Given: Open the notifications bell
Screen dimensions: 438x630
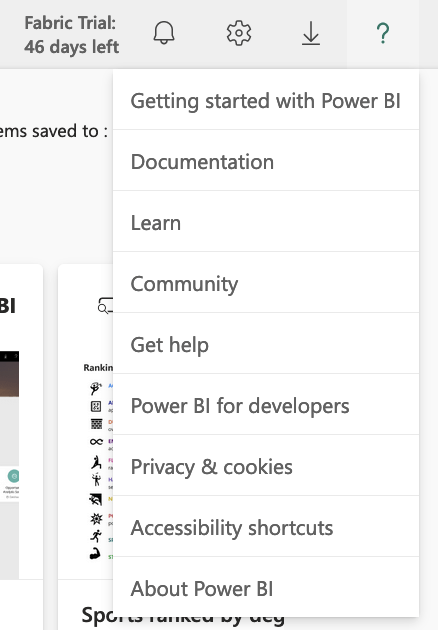Looking at the screenshot, I should (164, 33).
